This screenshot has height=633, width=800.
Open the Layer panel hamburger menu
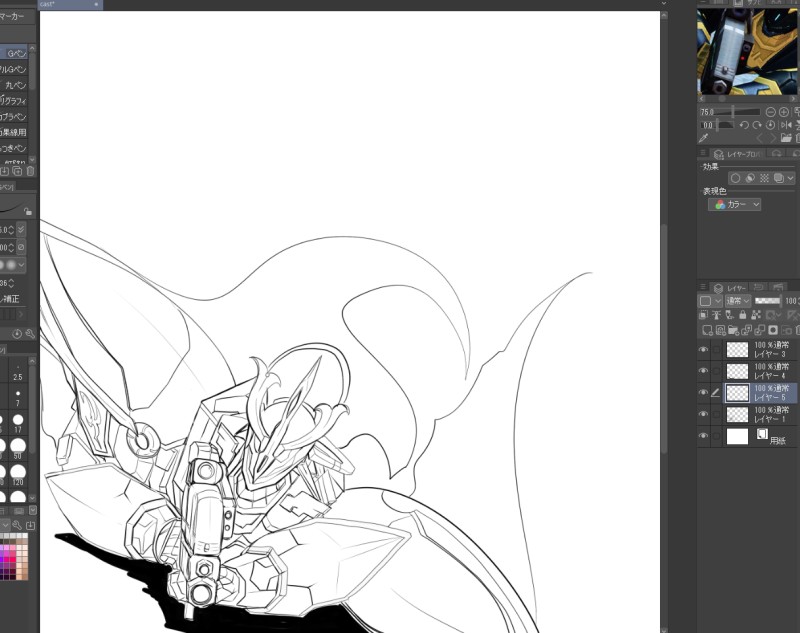pos(703,288)
